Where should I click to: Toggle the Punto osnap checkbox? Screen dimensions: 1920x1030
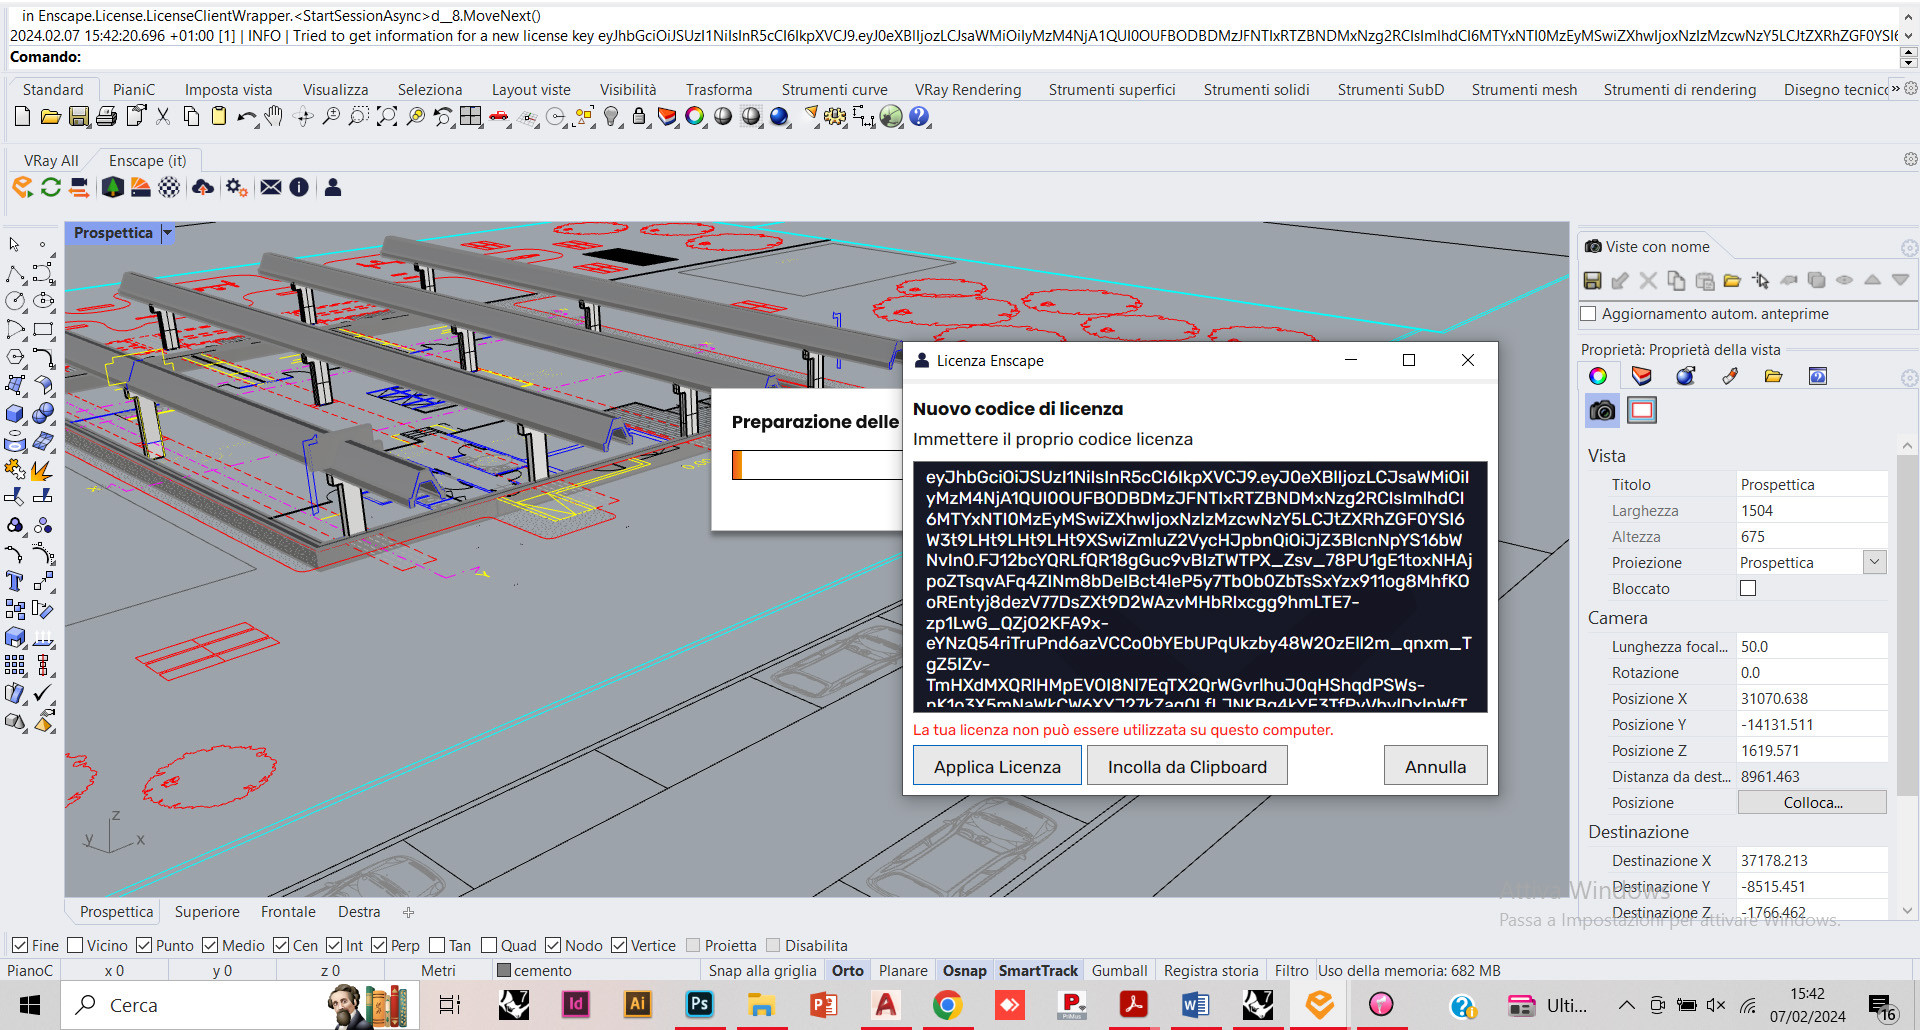144,945
